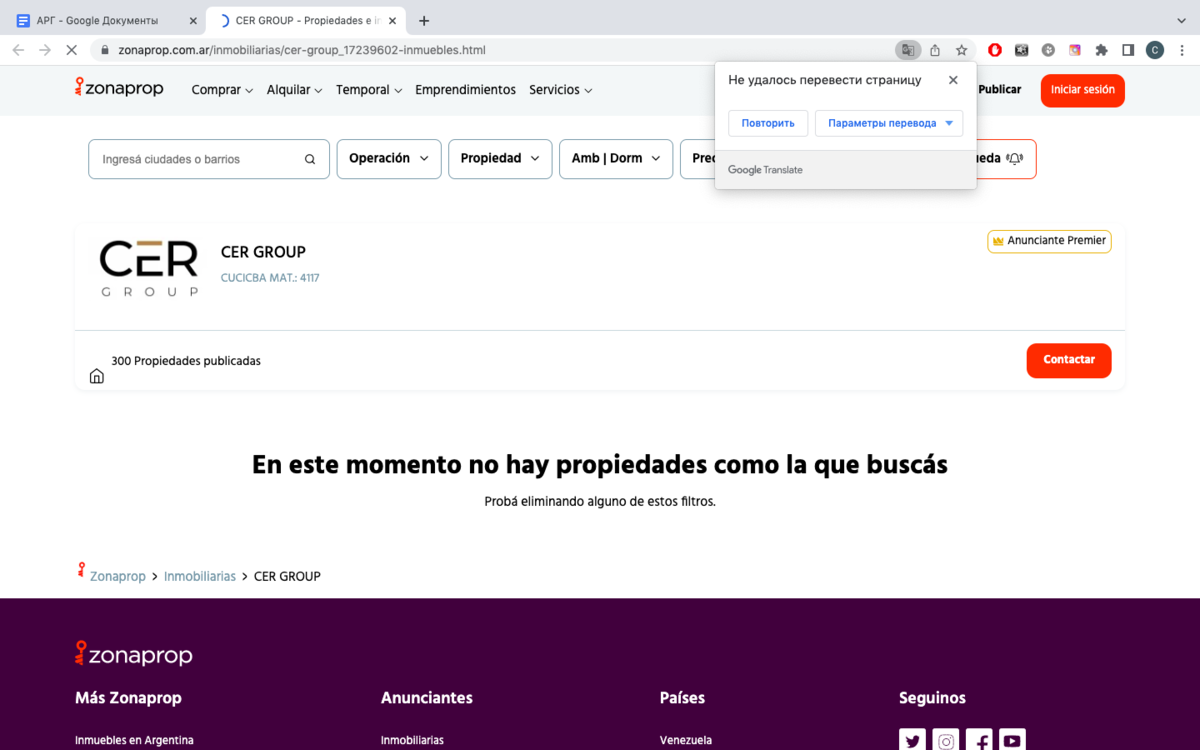Open the red Opera-style extension icon
This screenshot has height=750, width=1200.
995,50
